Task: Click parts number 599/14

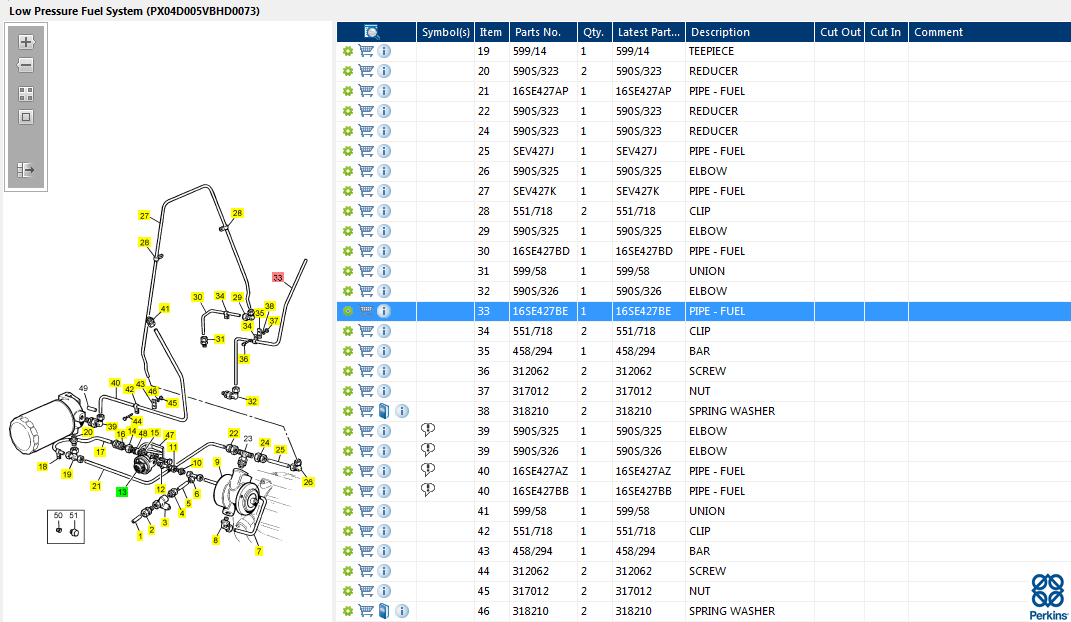Action: (529, 51)
